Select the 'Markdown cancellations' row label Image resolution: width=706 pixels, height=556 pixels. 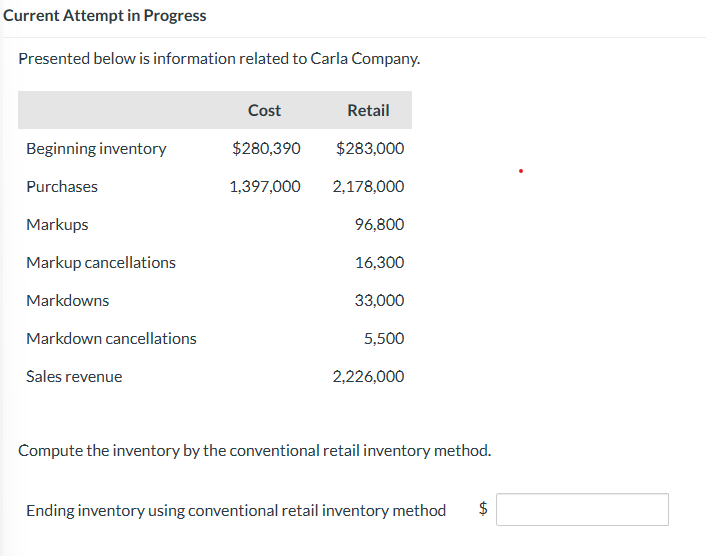(111, 339)
